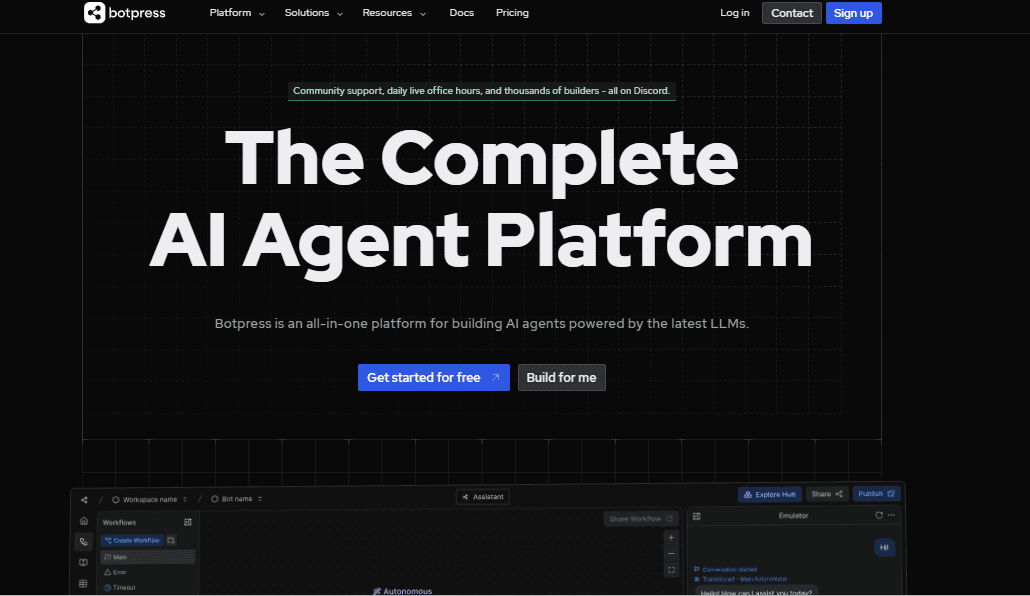
Task: Click the Discord community support banner
Action: click(x=481, y=91)
